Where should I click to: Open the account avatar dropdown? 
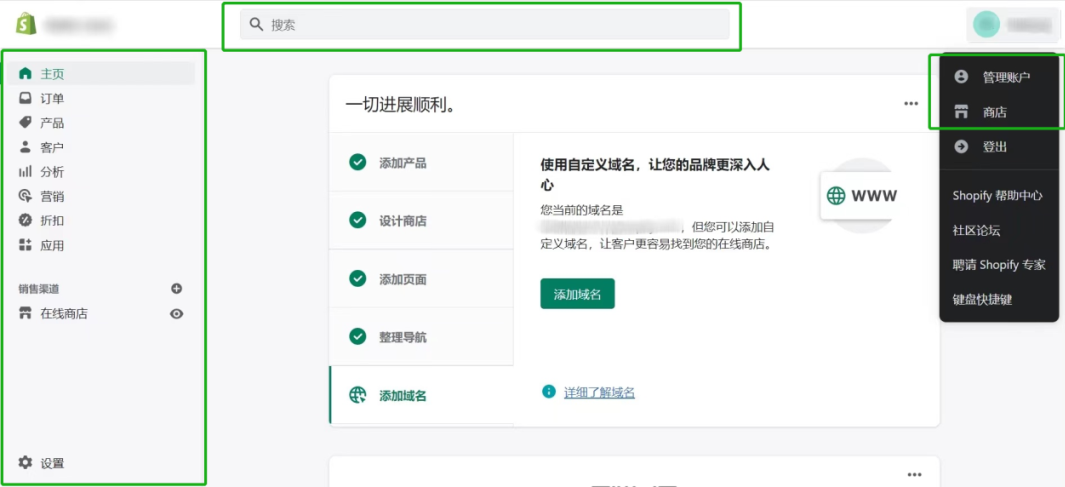(x=1014, y=25)
